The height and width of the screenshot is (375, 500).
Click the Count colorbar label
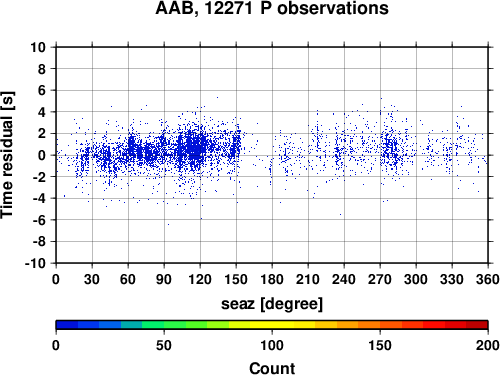click(272, 368)
